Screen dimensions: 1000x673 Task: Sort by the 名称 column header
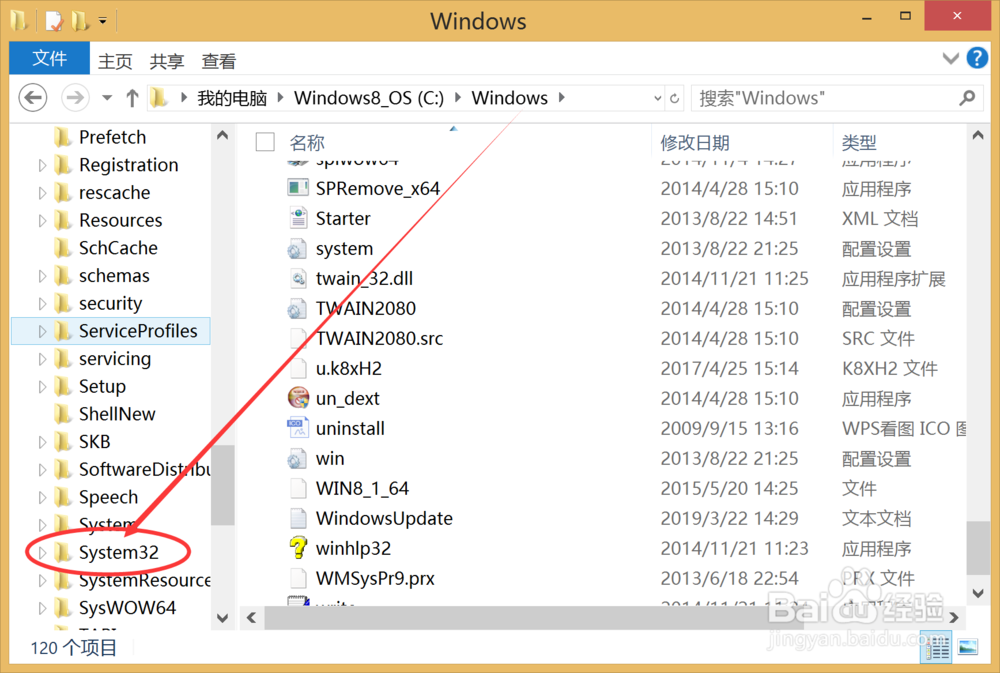click(x=307, y=142)
